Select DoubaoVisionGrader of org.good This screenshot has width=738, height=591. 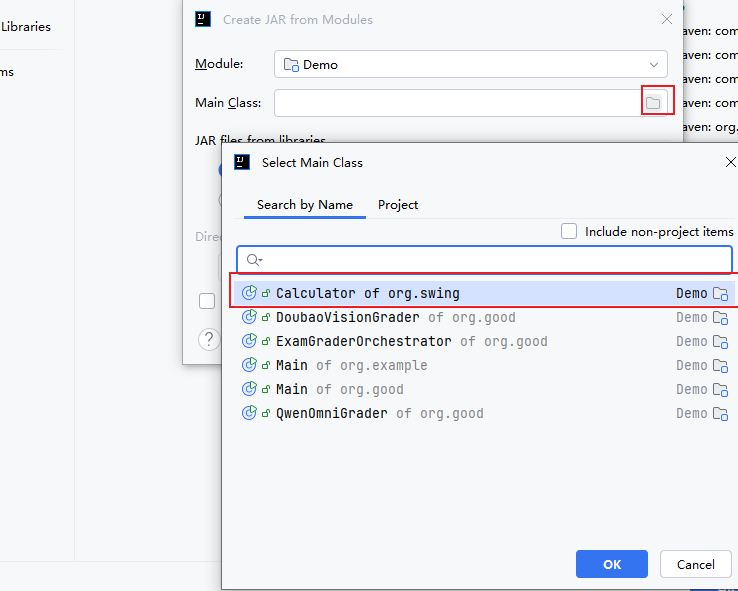coord(484,317)
